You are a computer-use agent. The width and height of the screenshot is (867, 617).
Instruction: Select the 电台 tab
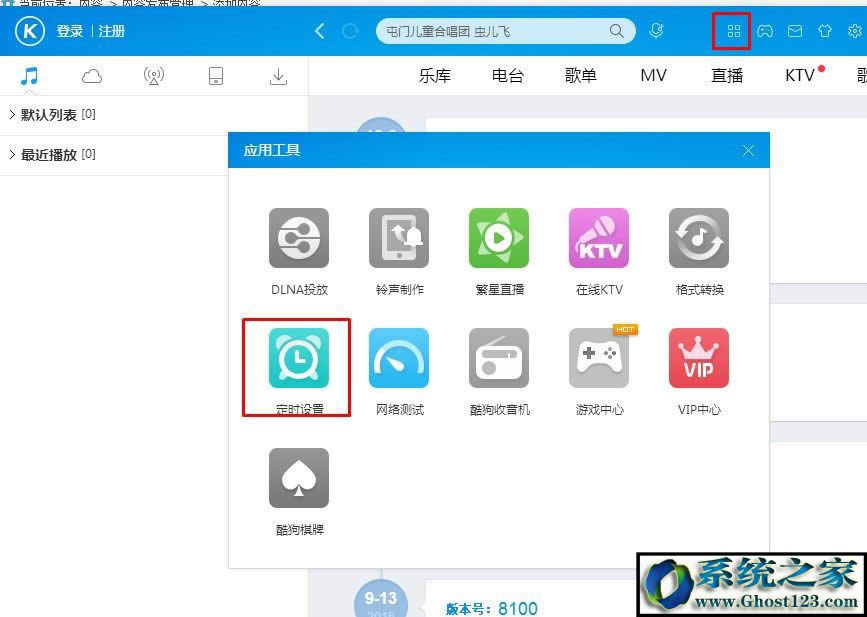pos(508,75)
